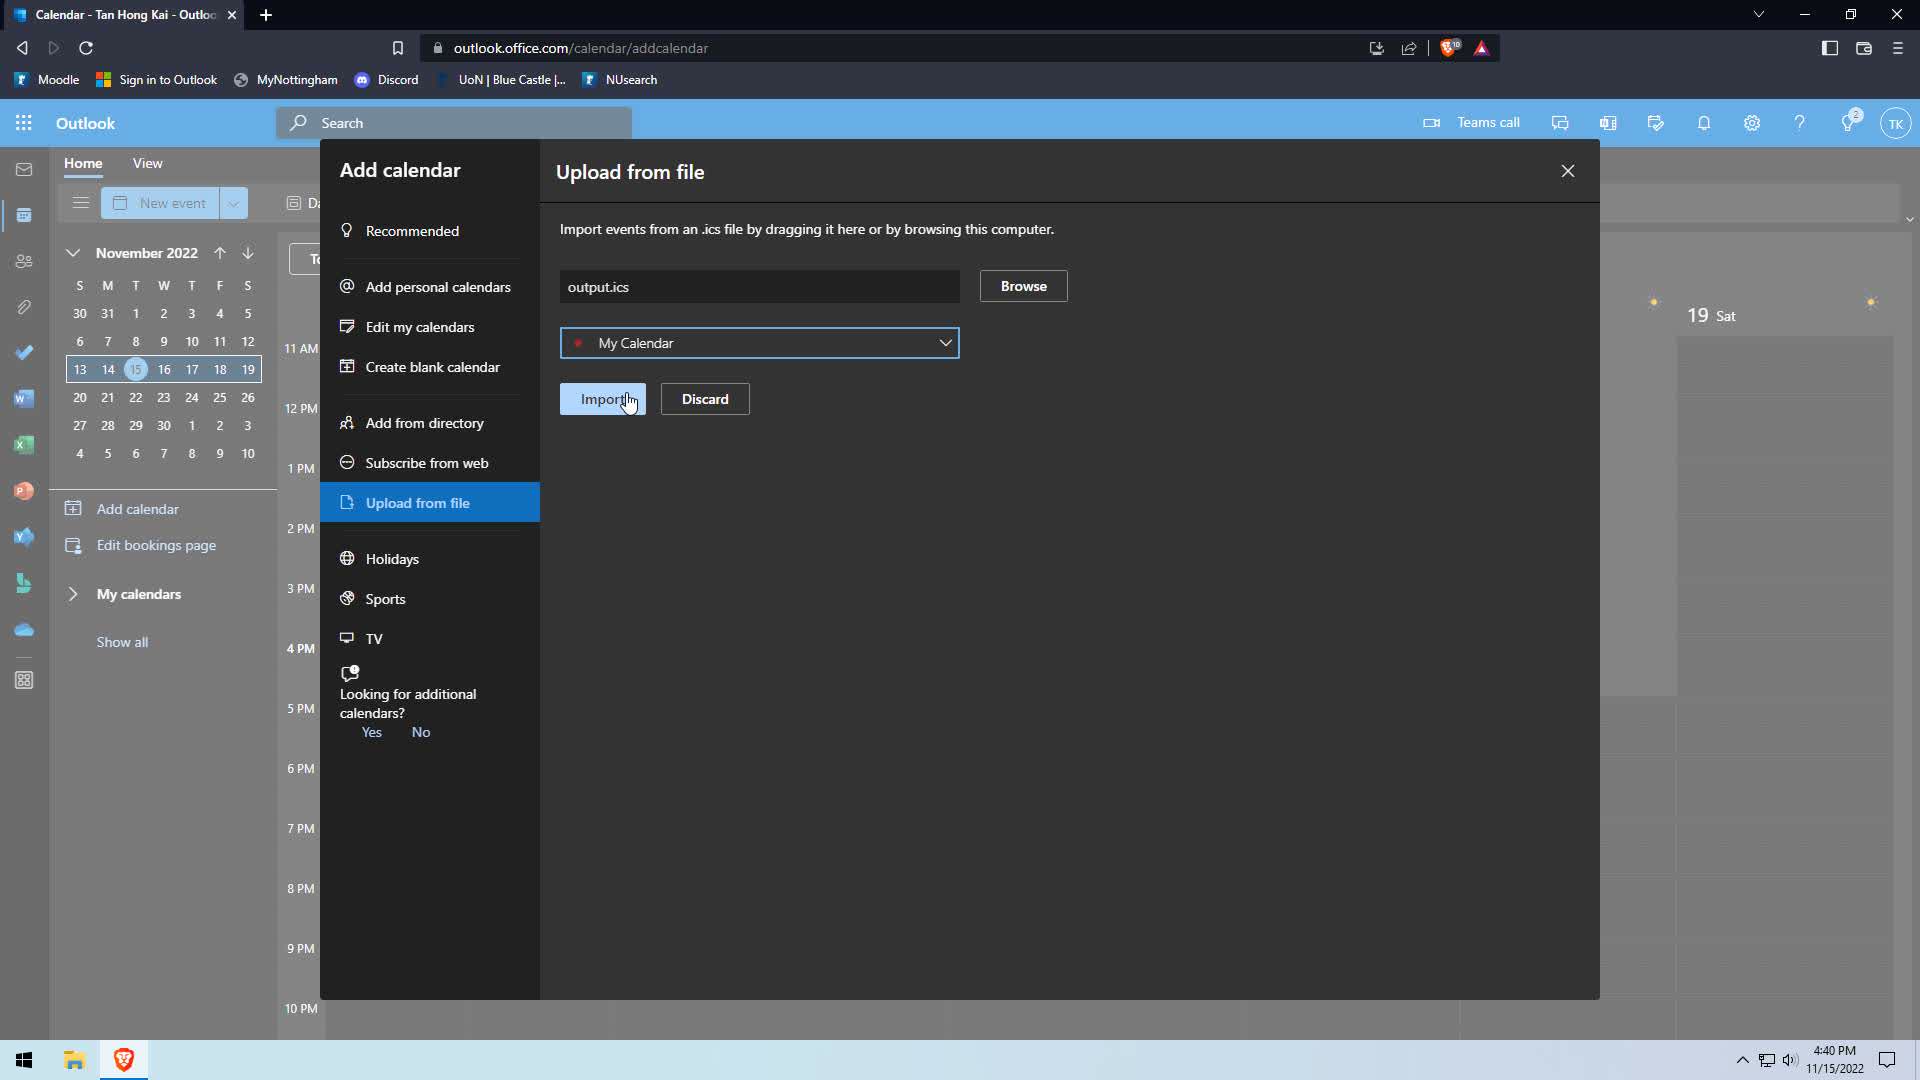Open New event split-button dropdown arrow
Screen dimensions: 1920x1080
tap(234, 203)
